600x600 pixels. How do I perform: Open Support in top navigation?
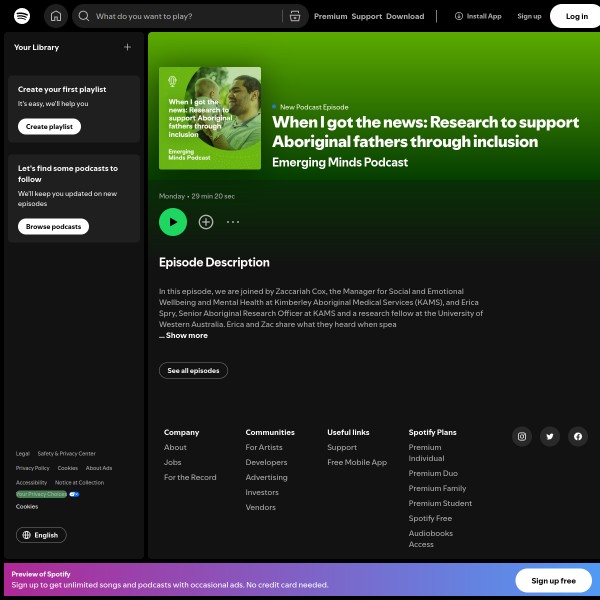pos(366,16)
